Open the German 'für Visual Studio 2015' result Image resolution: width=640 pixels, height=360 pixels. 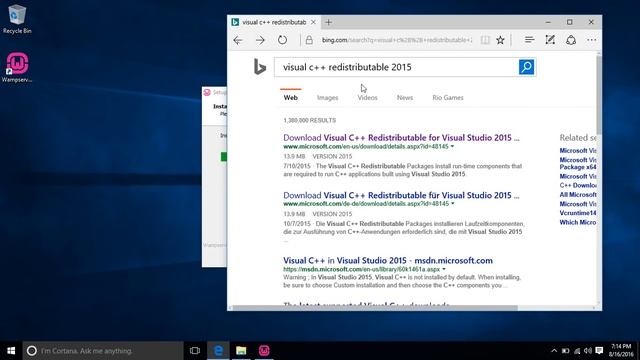[401, 195]
